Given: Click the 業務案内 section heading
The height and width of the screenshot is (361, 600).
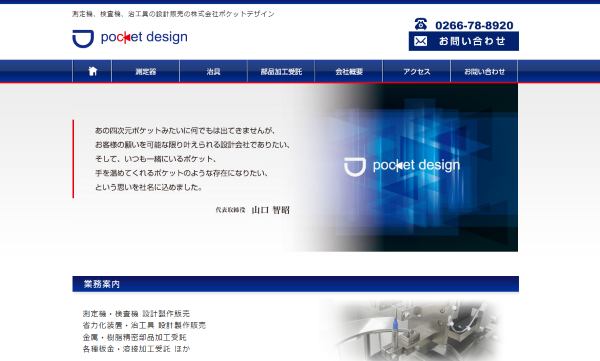Looking at the screenshot, I should [295, 284].
